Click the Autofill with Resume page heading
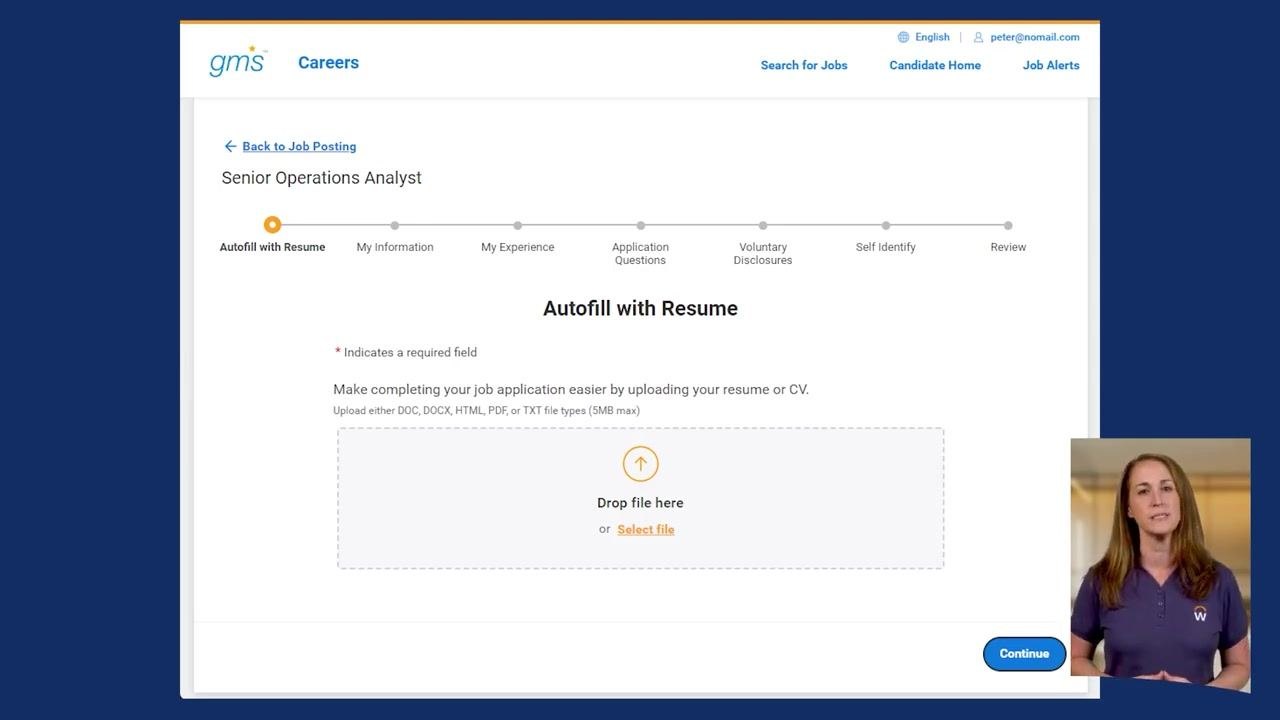Image resolution: width=1280 pixels, height=720 pixels. coord(640,308)
